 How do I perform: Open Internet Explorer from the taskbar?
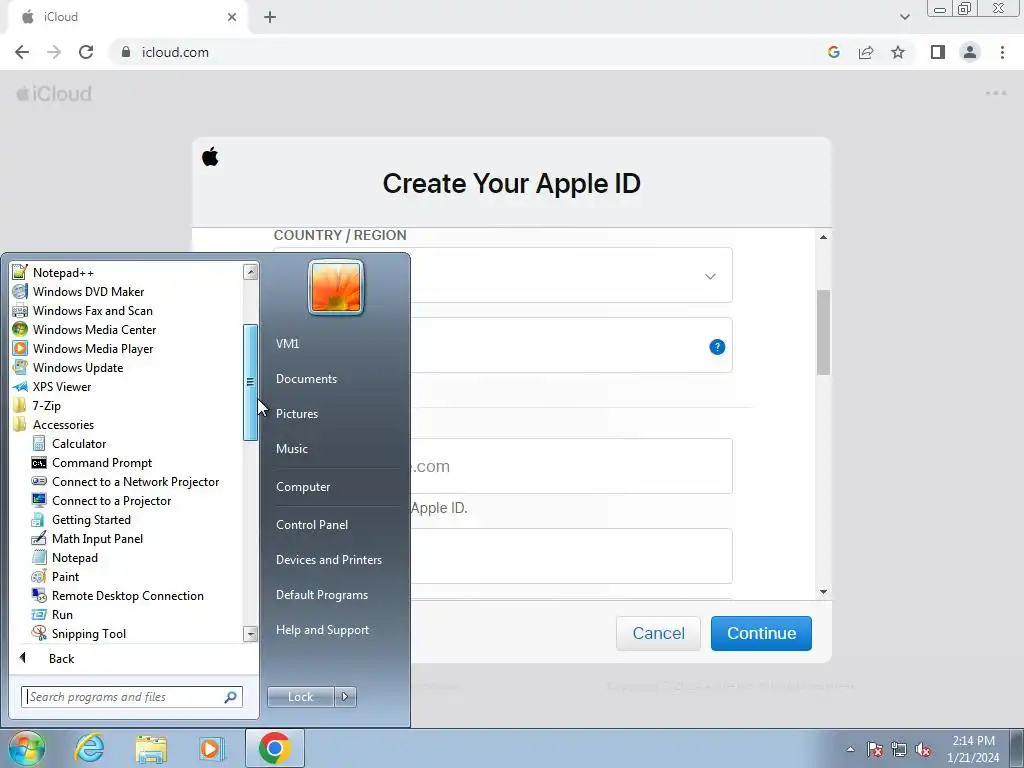(x=89, y=748)
